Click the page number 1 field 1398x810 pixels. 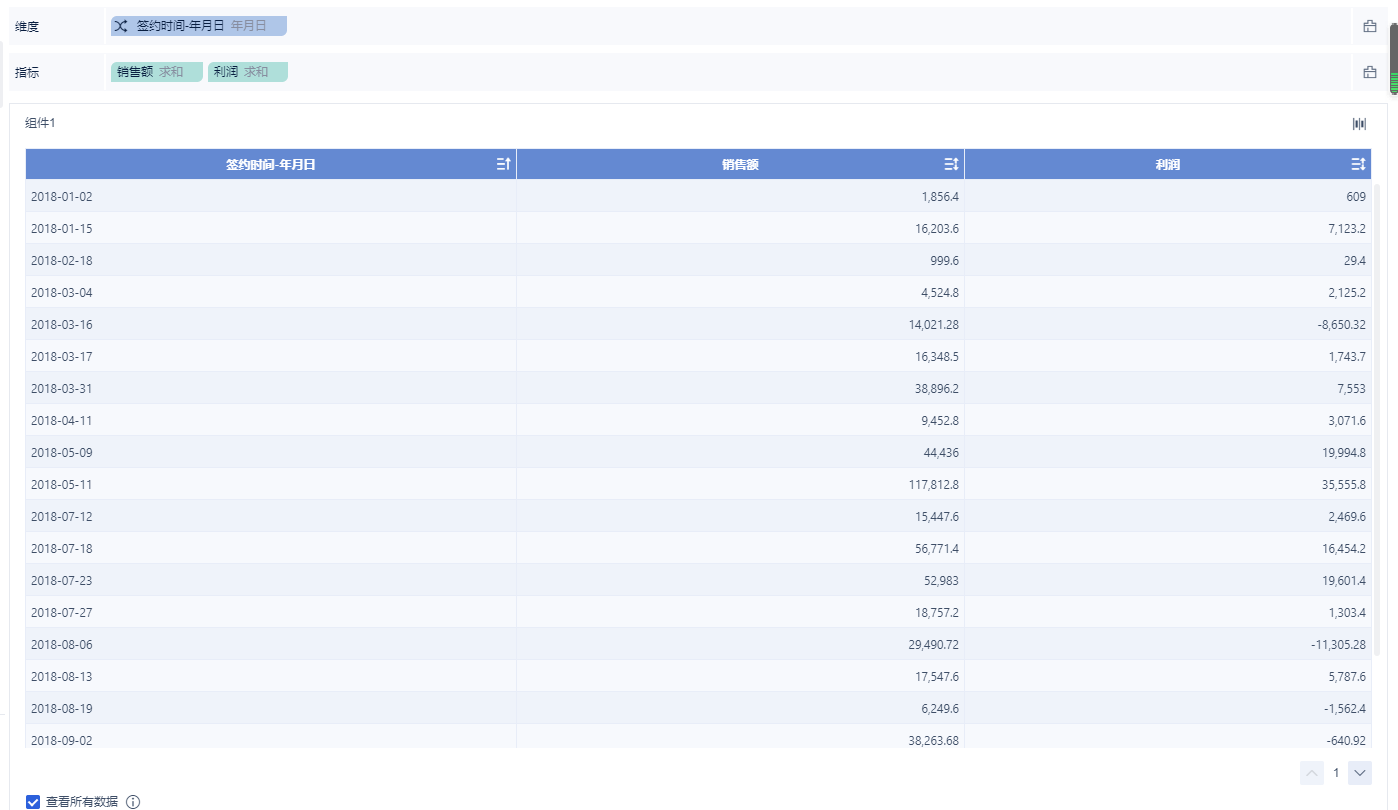pyautogui.click(x=1336, y=773)
